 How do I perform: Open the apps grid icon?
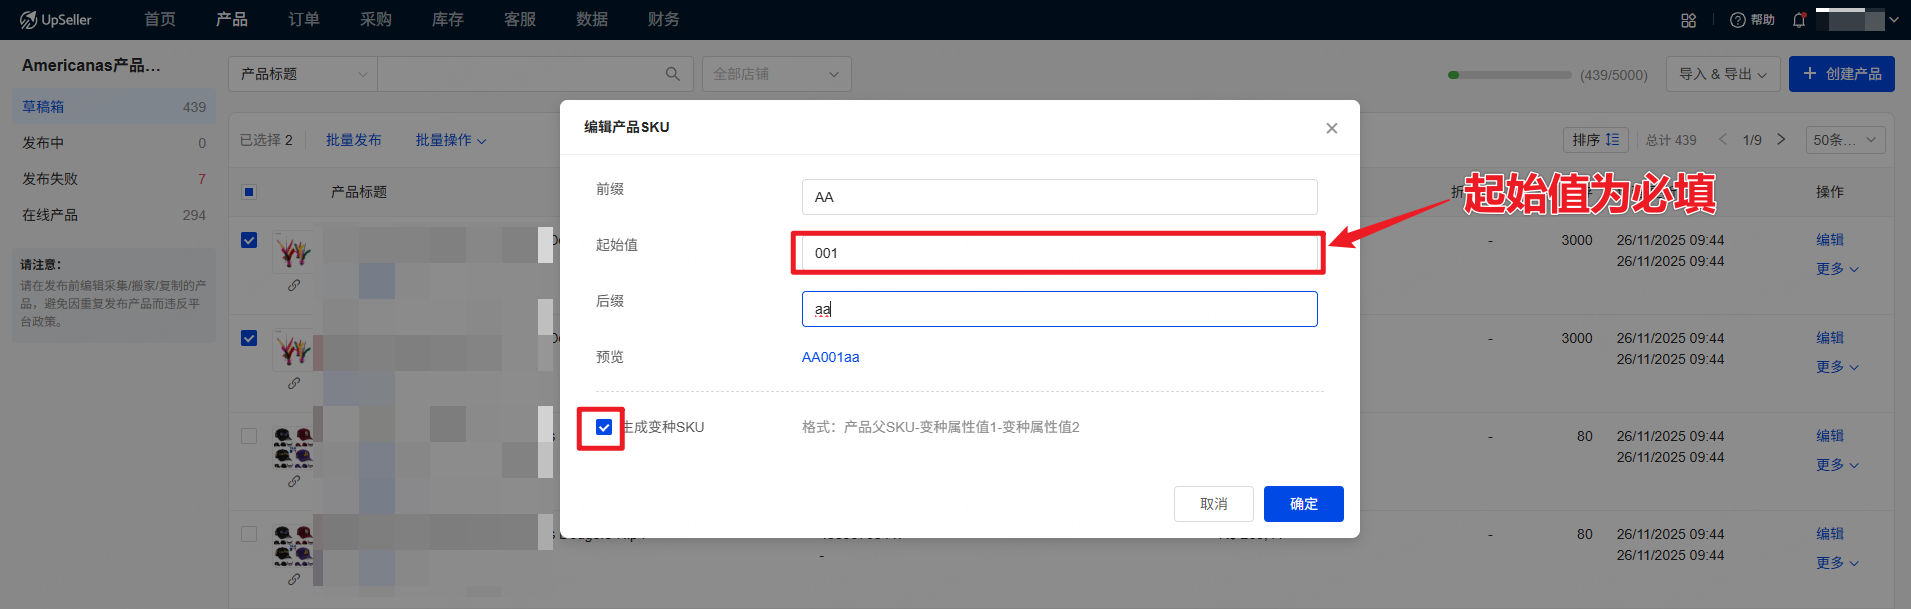point(1688,20)
